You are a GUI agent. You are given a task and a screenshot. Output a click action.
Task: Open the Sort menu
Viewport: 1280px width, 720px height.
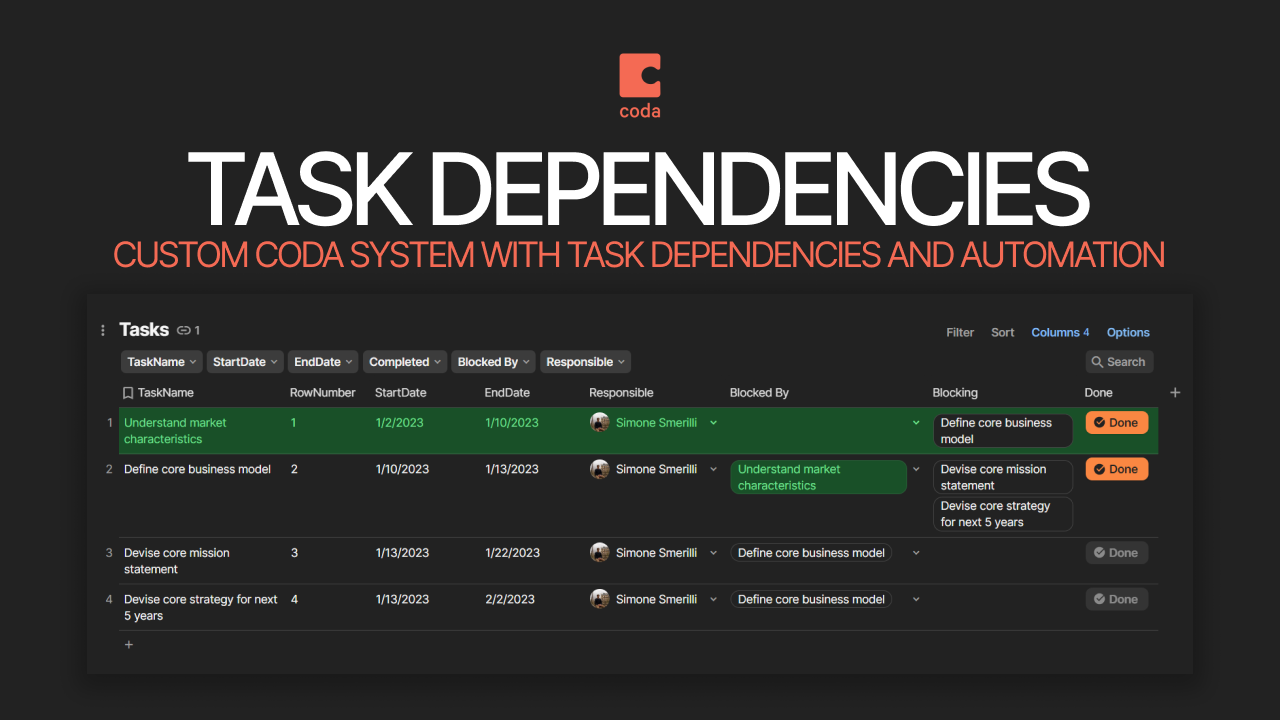tap(1002, 333)
